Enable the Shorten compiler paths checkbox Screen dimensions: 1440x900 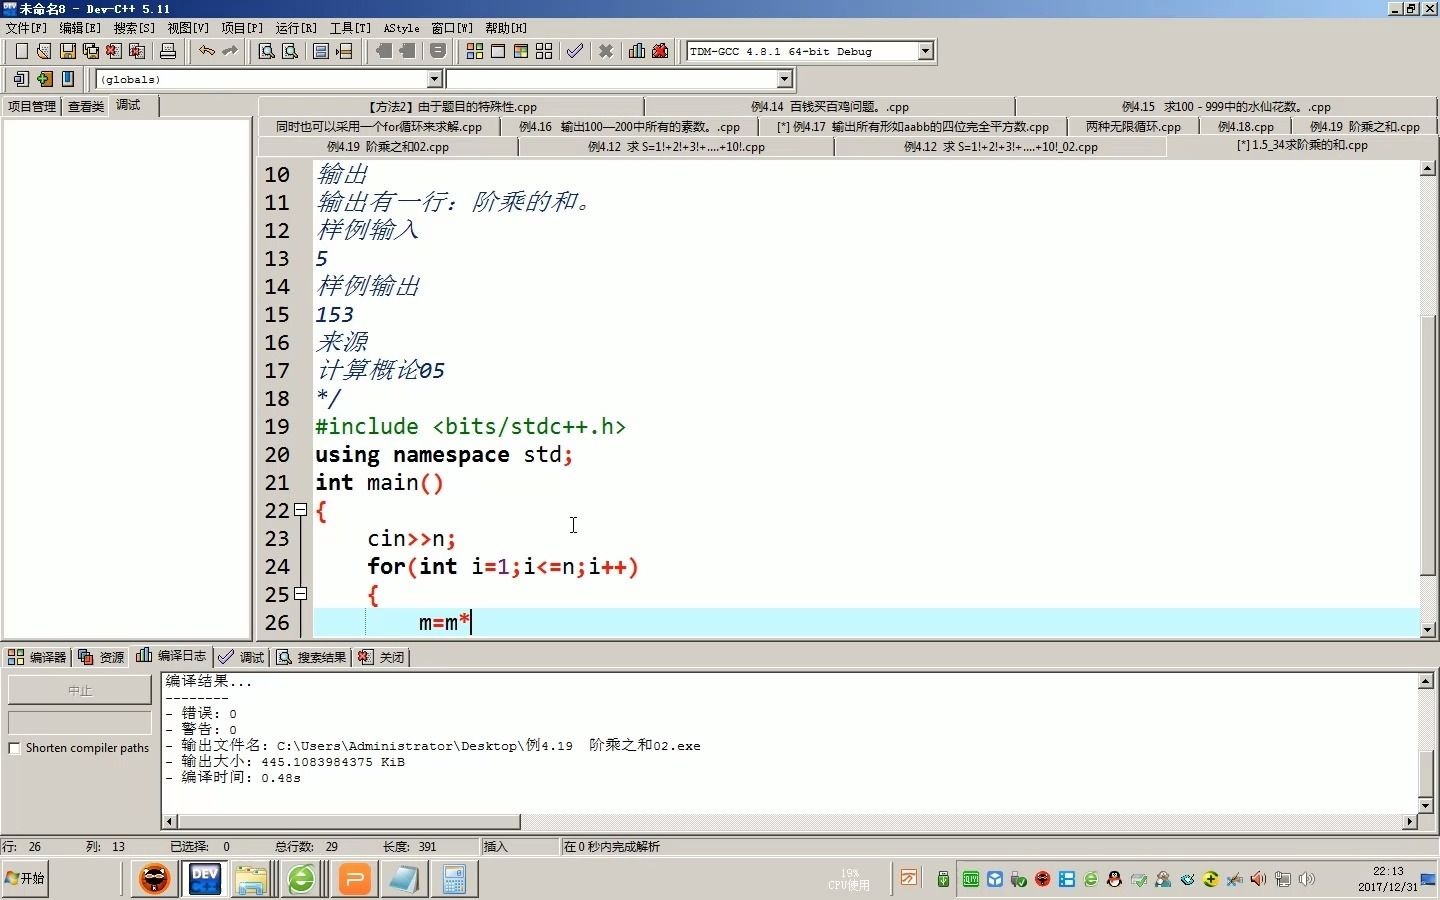coord(15,748)
